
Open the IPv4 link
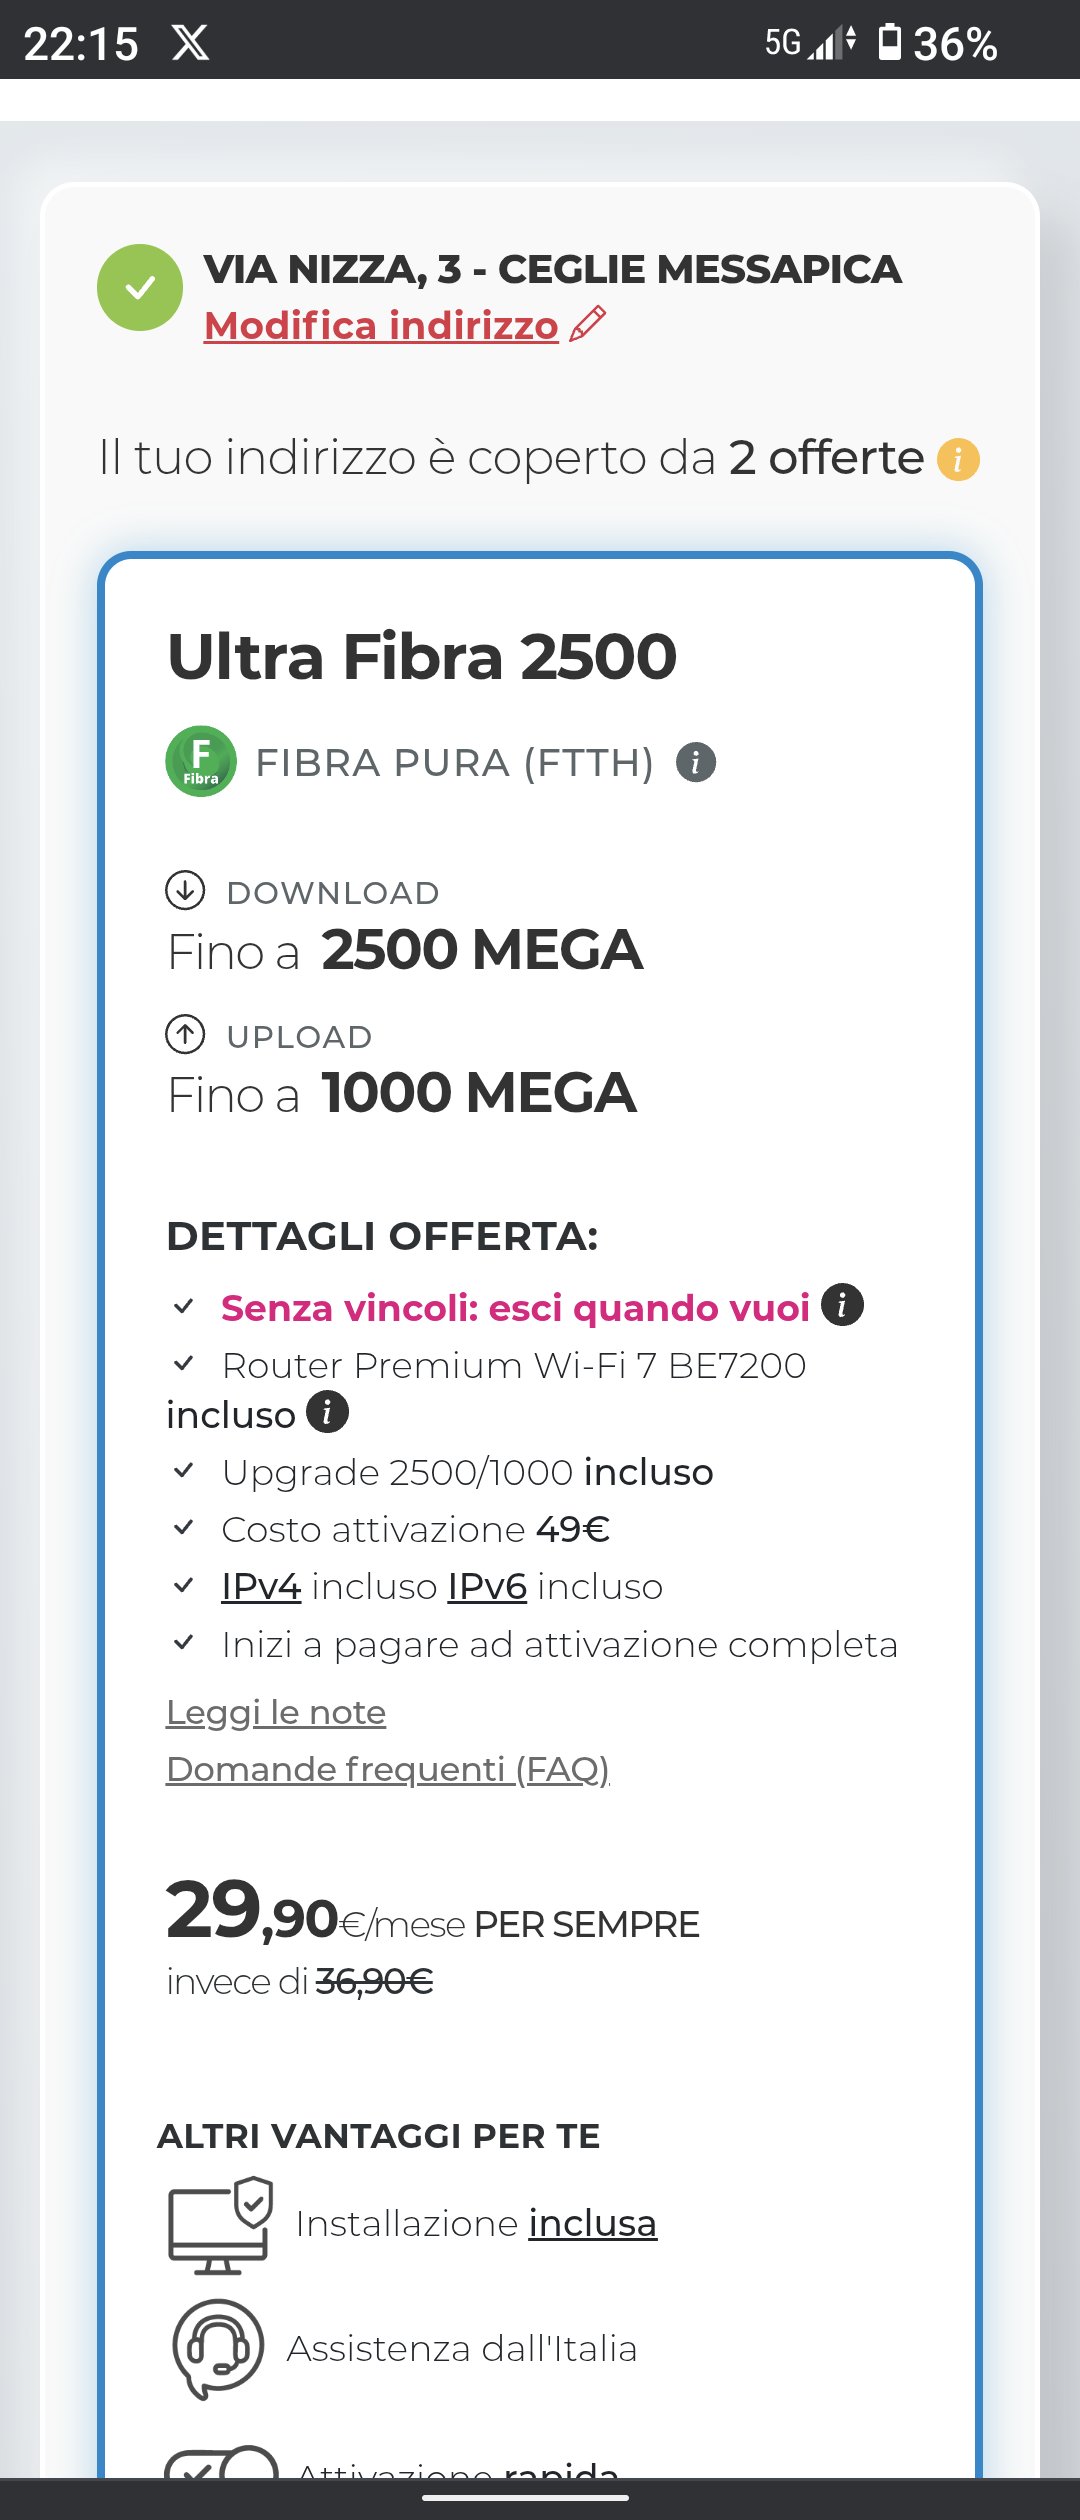[x=261, y=1586]
